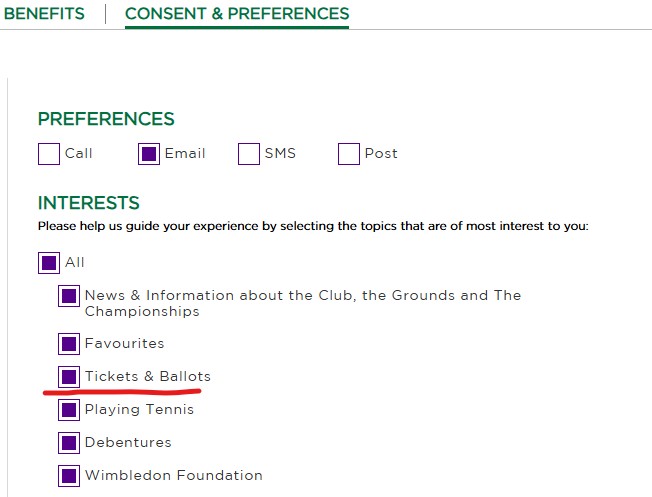652x497 pixels.
Task: Tick the SMS preference checkbox
Action: point(249,154)
